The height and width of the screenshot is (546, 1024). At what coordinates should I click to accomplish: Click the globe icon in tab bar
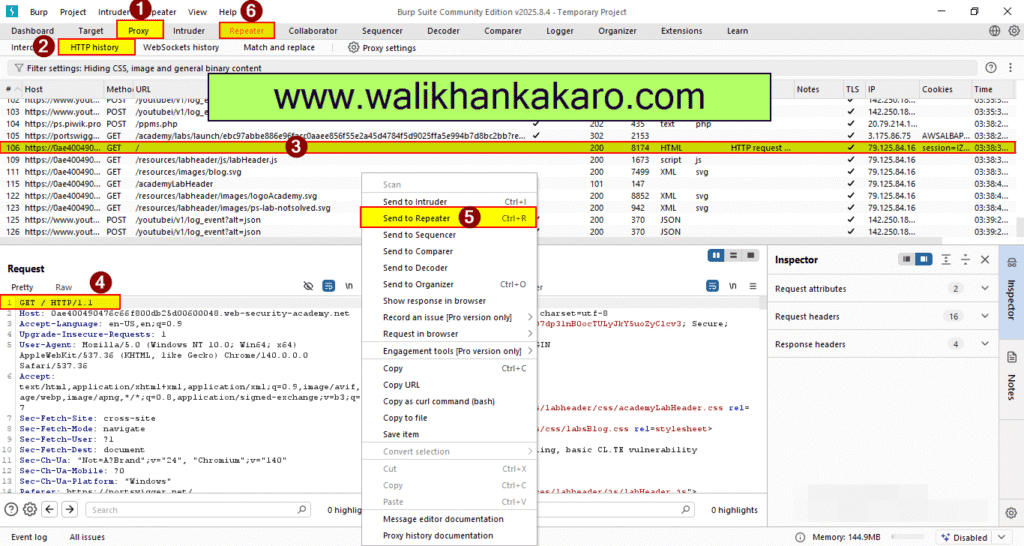click(x=994, y=31)
